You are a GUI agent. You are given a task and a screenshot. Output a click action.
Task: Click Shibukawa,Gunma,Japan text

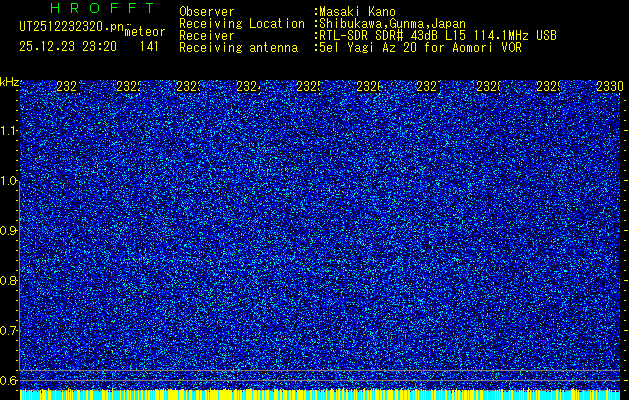pos(392,24)
